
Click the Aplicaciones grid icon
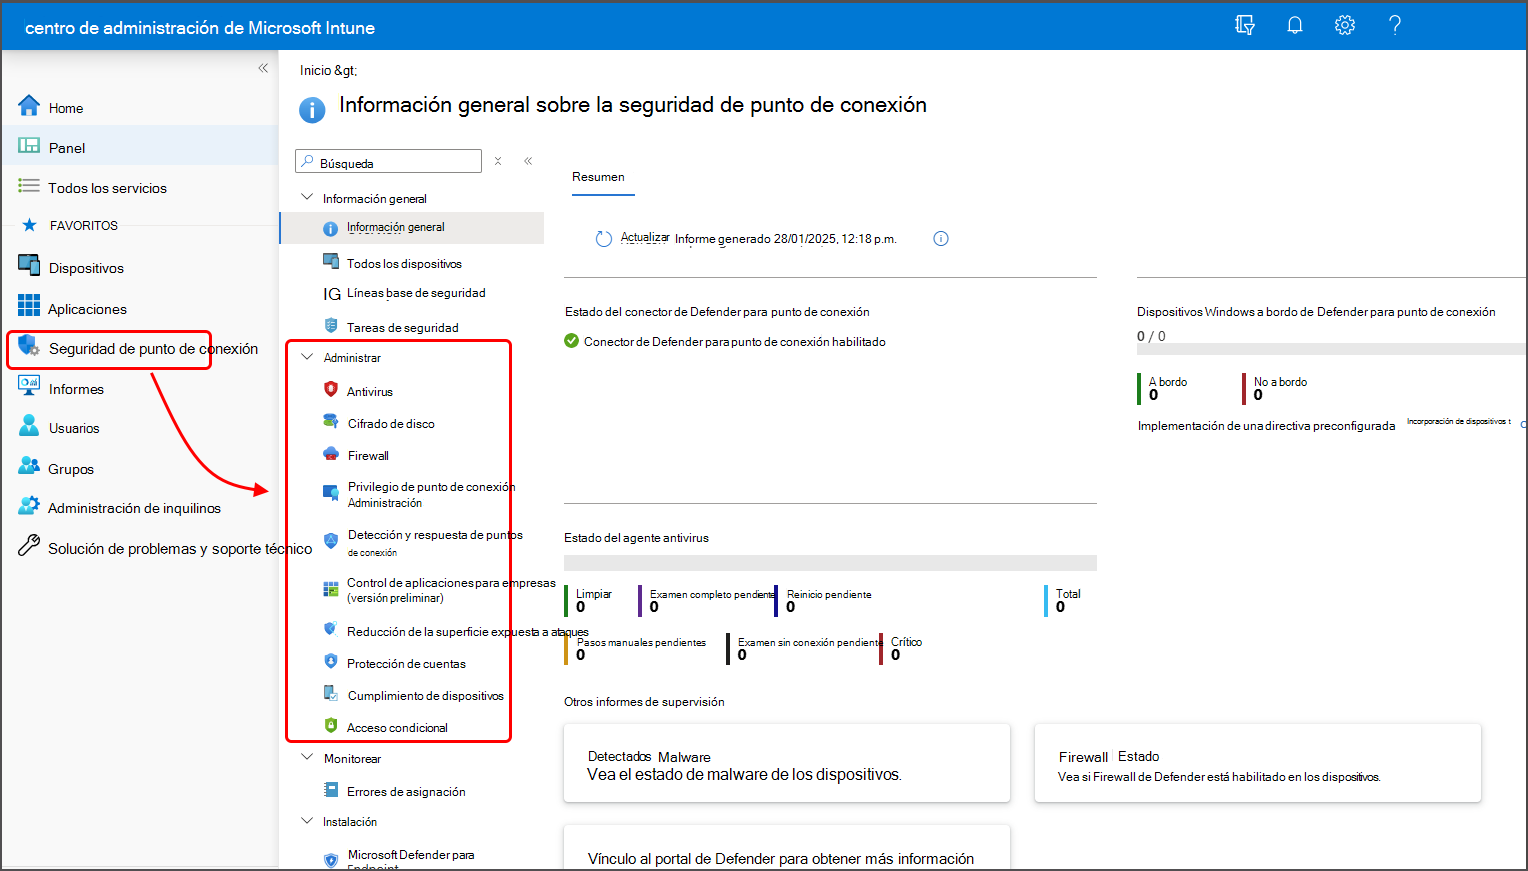[29, 306]
